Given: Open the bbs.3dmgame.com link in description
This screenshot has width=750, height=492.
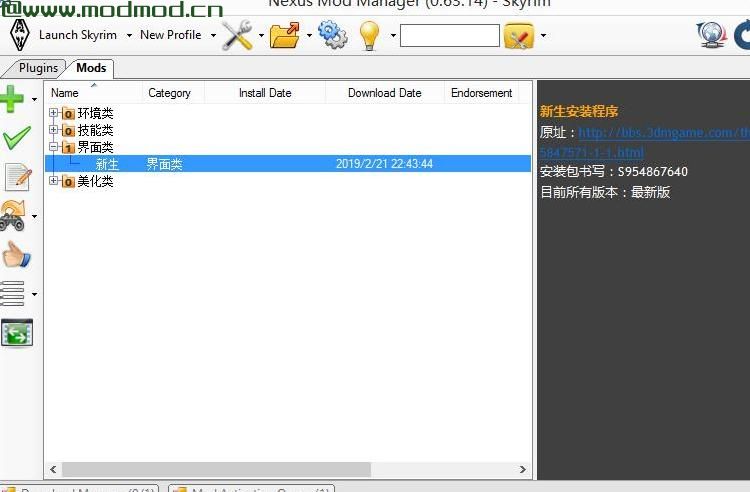Looking at the screenshot, I should coord(664,132).
